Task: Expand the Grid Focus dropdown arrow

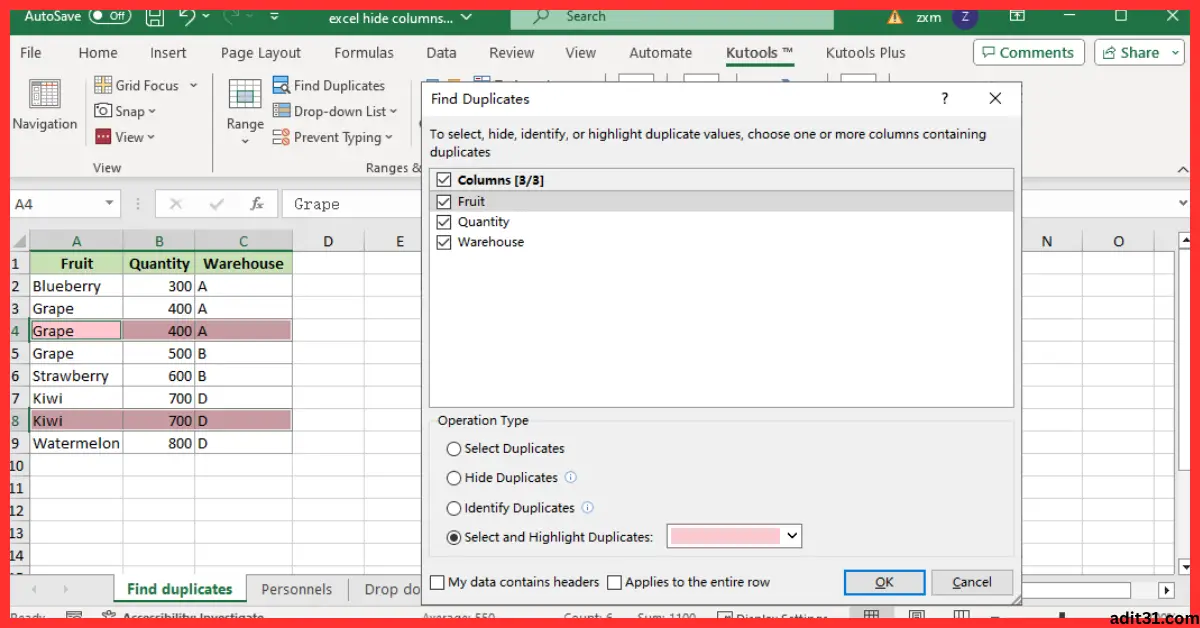Action: click(193, 86)
